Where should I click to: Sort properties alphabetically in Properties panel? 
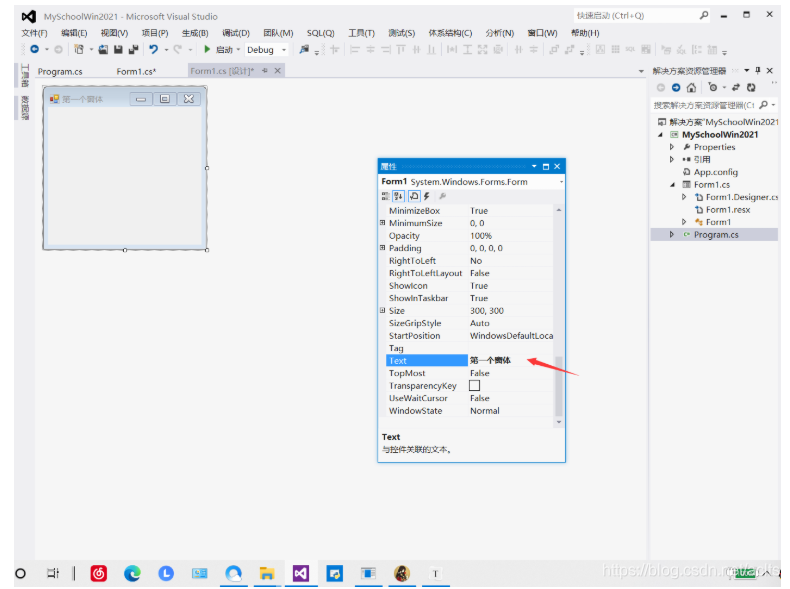[x=399, y=196]
